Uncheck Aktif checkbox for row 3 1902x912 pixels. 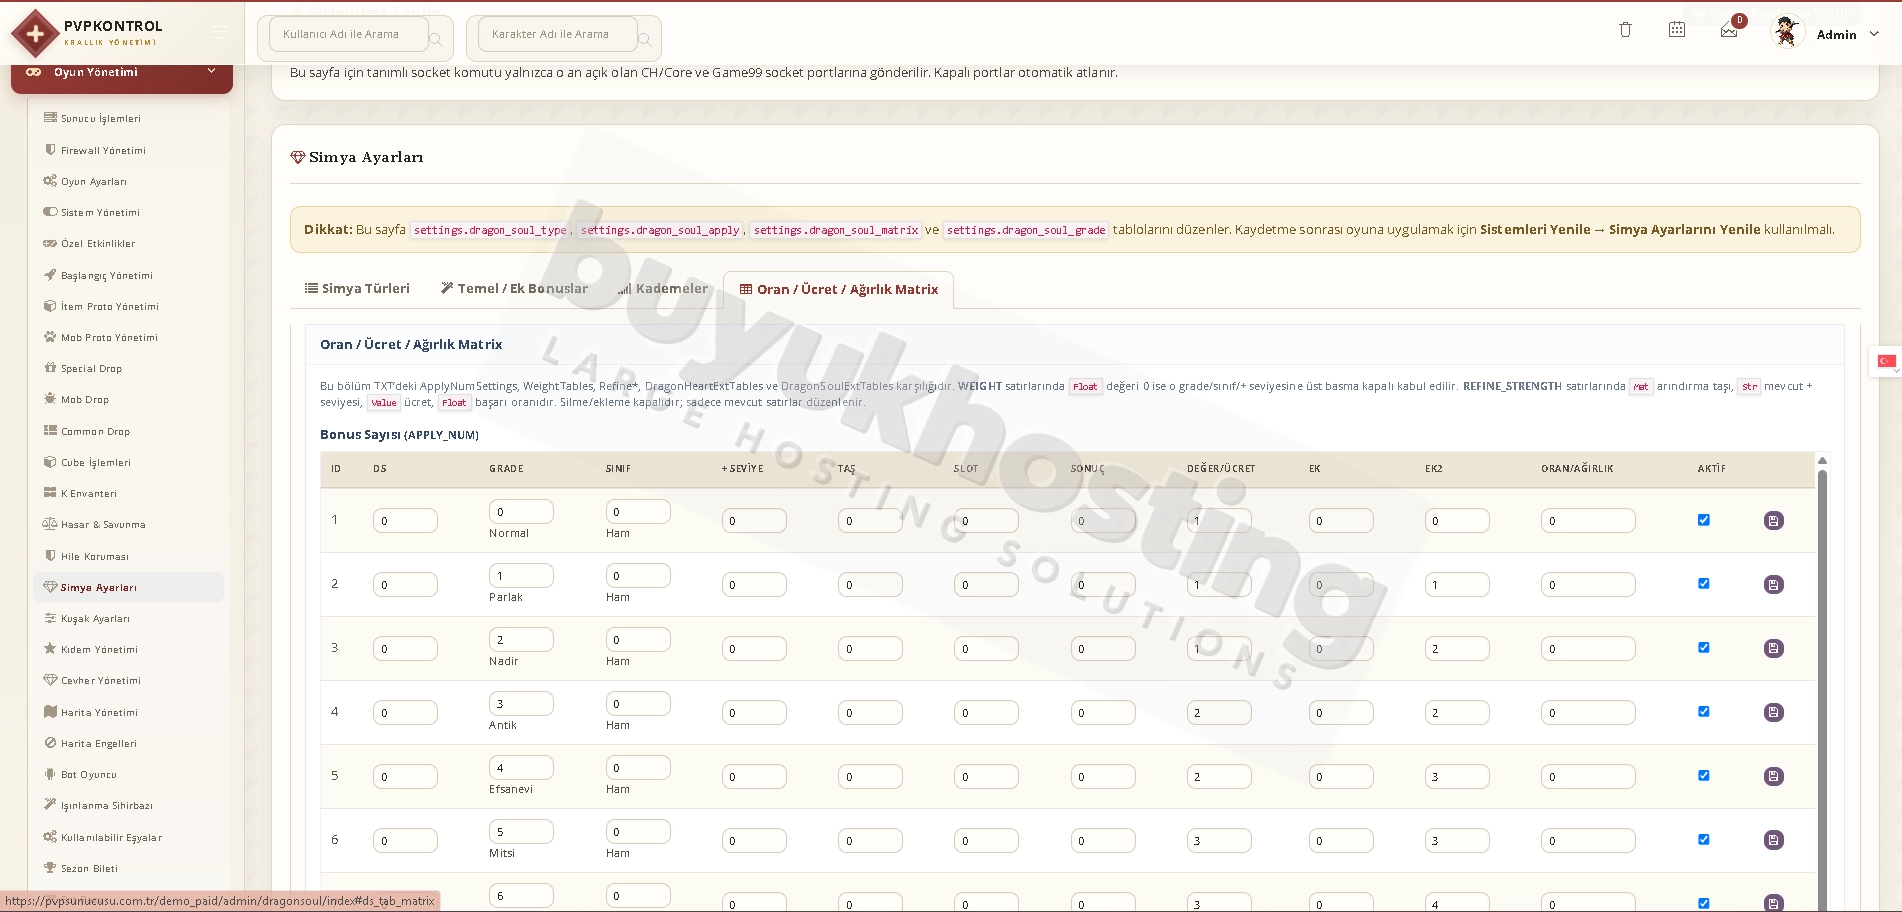(1704, 648)
